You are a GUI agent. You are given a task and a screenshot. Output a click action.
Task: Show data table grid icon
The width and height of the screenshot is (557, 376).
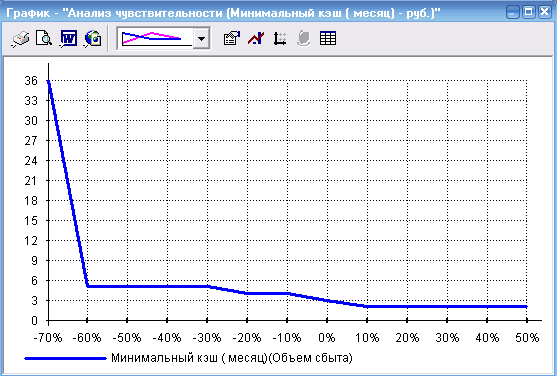point(328,38)
